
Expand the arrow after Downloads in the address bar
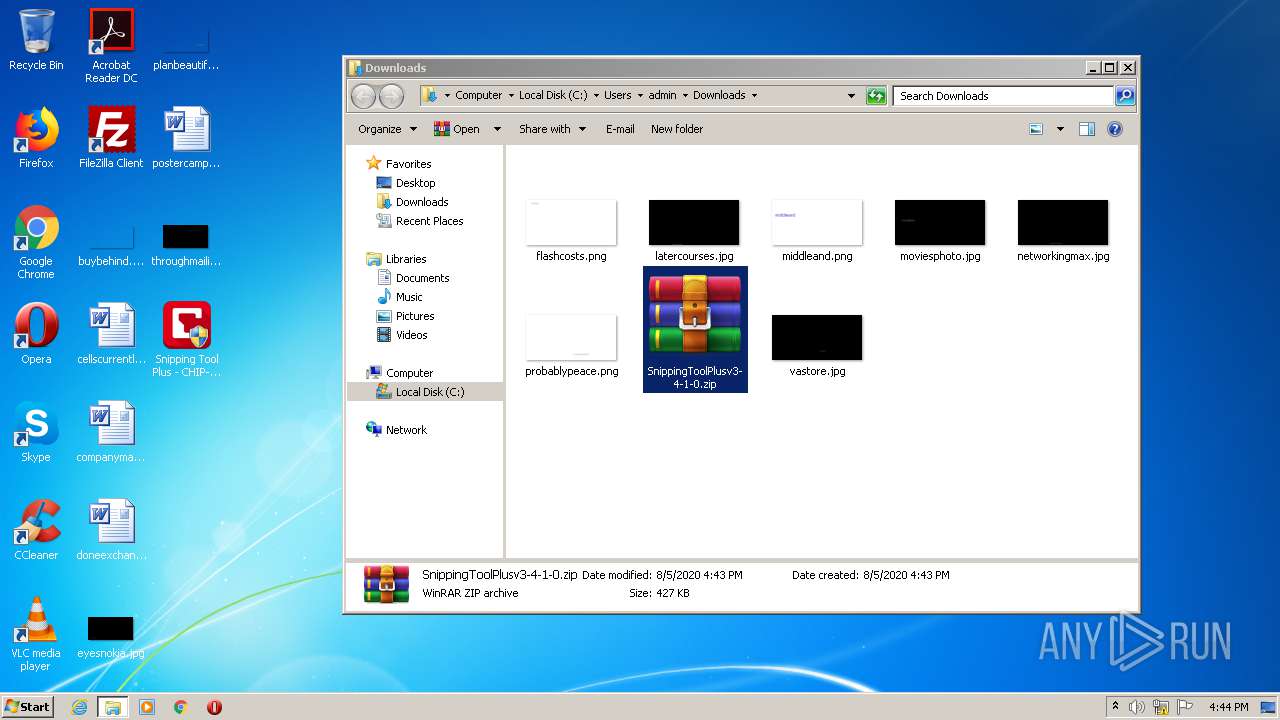(x=754, y=96)
